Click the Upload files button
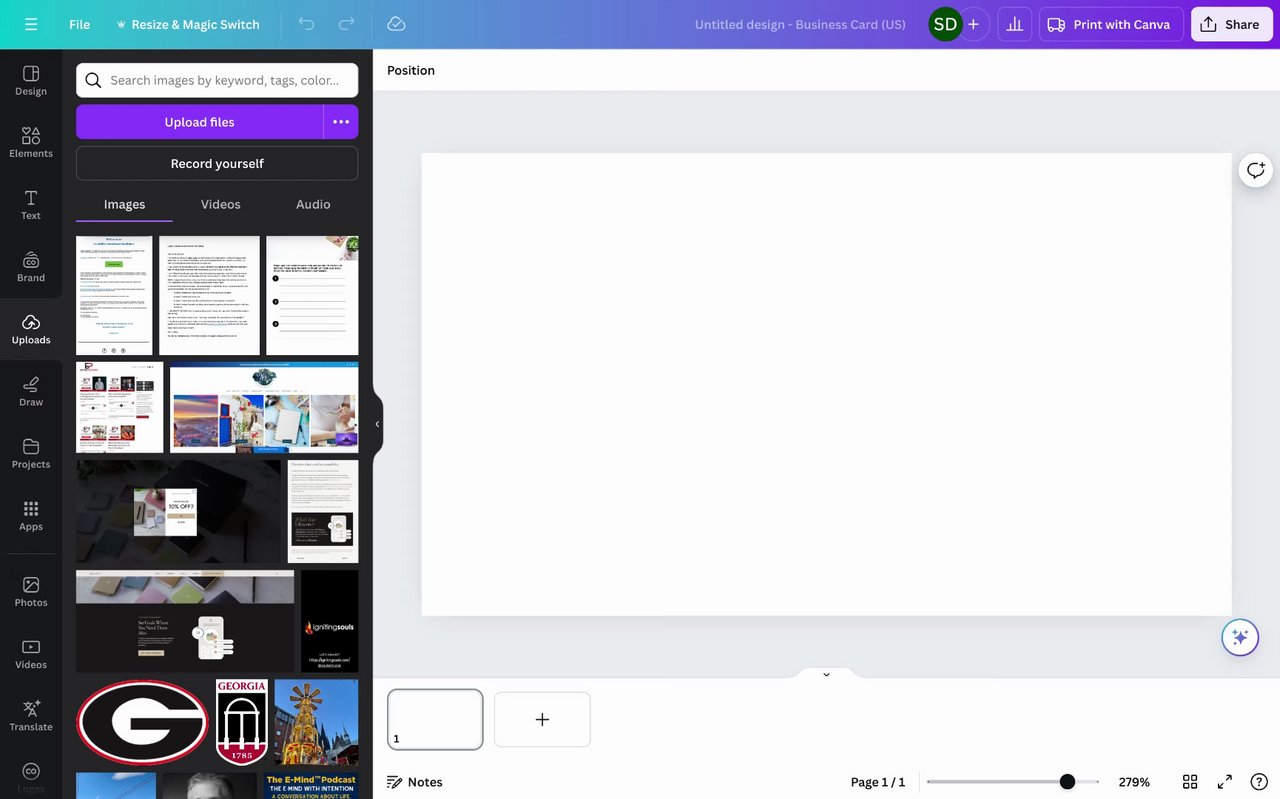The width and height of the screenshot is (1280, 799). (200, 122)
